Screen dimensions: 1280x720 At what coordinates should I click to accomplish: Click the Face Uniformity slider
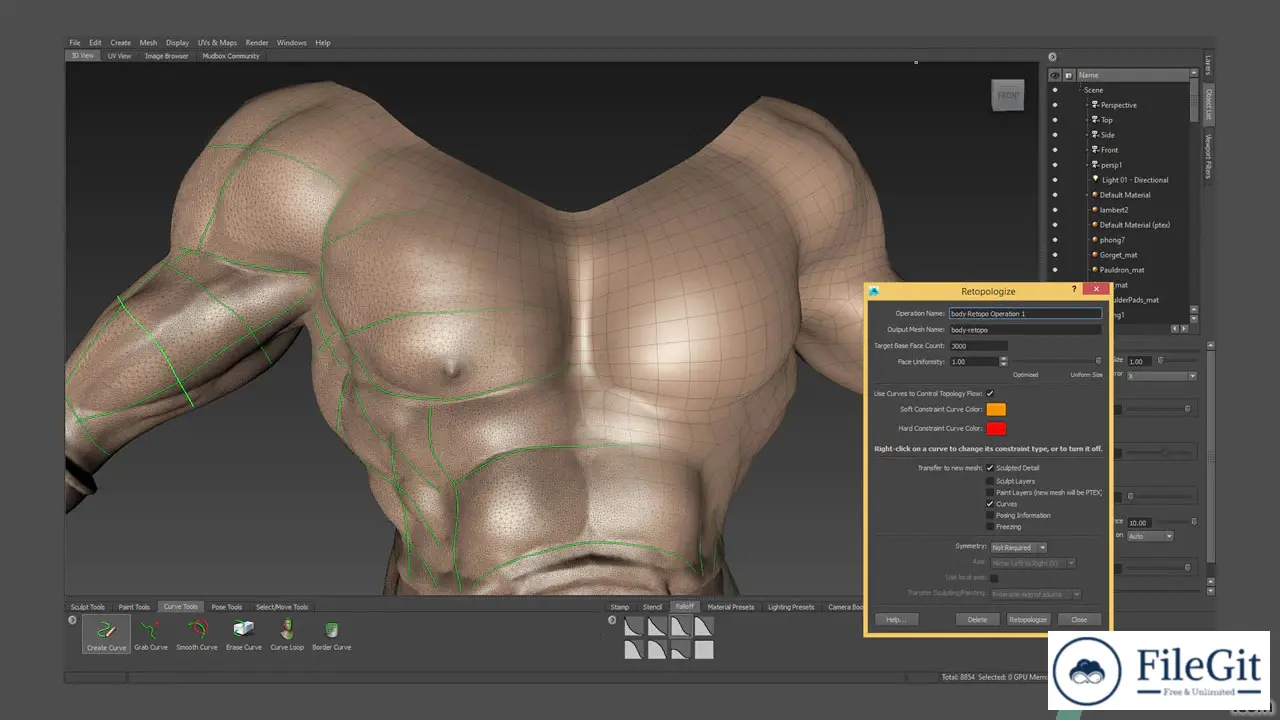point(1056,361)
